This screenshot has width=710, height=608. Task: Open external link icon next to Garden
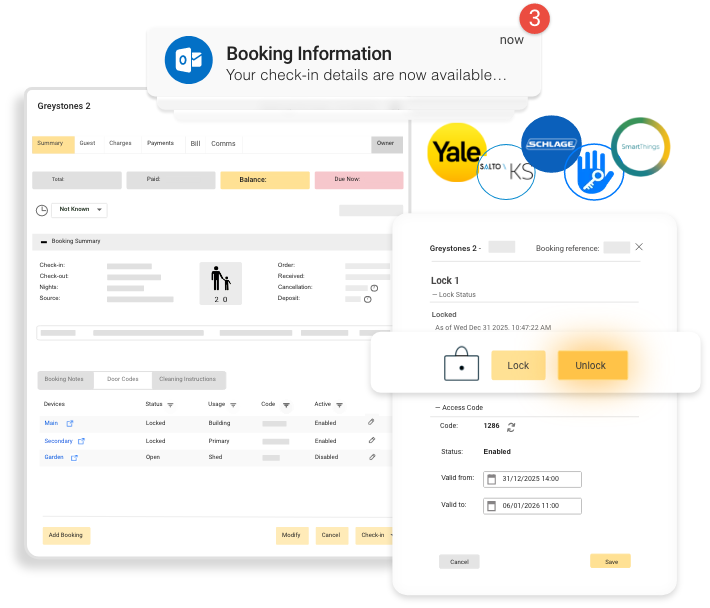click(74, 458)
